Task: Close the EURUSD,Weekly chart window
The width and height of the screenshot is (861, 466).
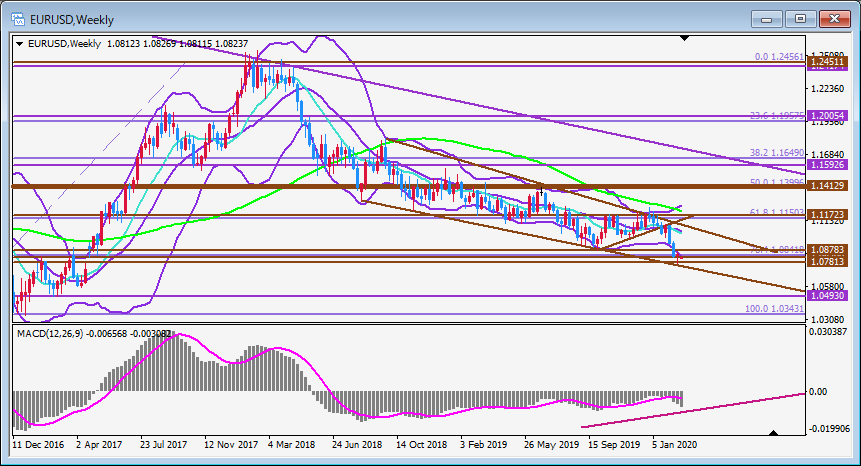Action: [834, 19]
